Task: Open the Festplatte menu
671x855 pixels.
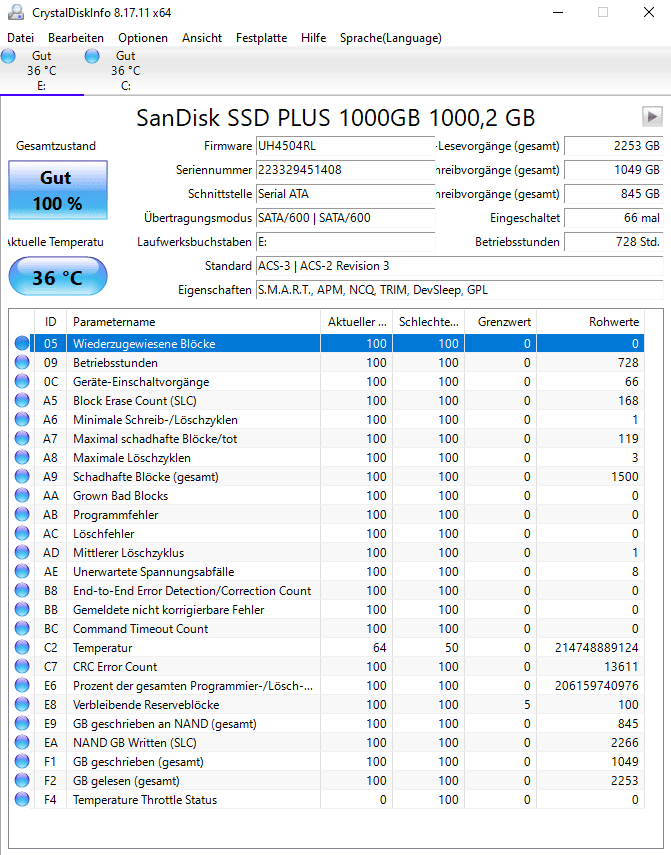Action: [261, 38]
